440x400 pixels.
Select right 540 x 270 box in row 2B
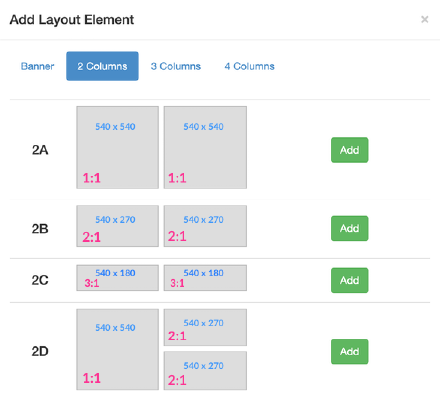coord(205,226)
